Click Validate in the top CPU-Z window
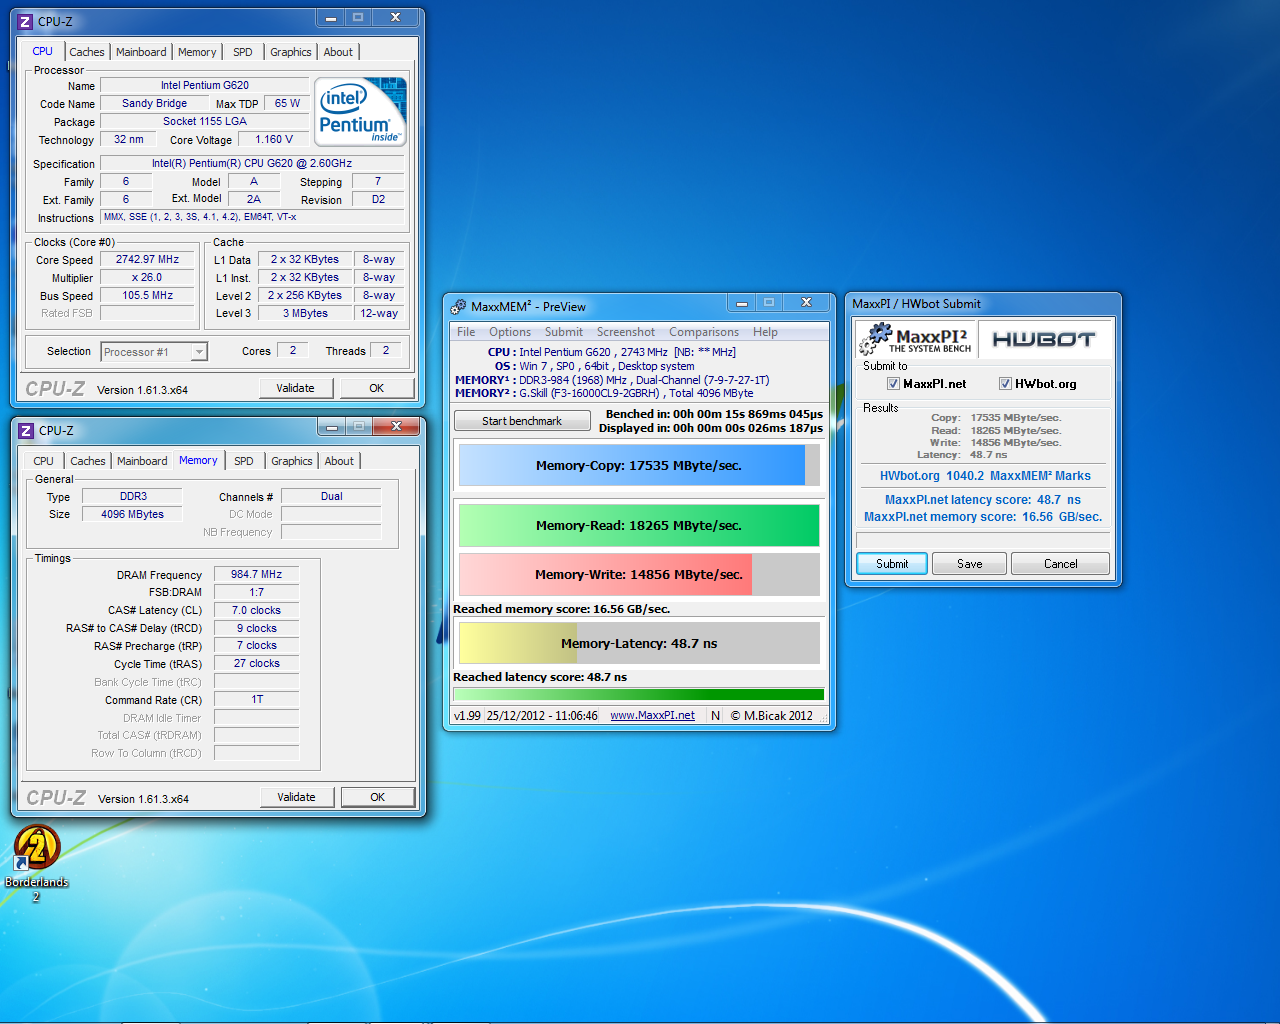Viewport: 1280px width, 1024px height. (x=295, y=388)
